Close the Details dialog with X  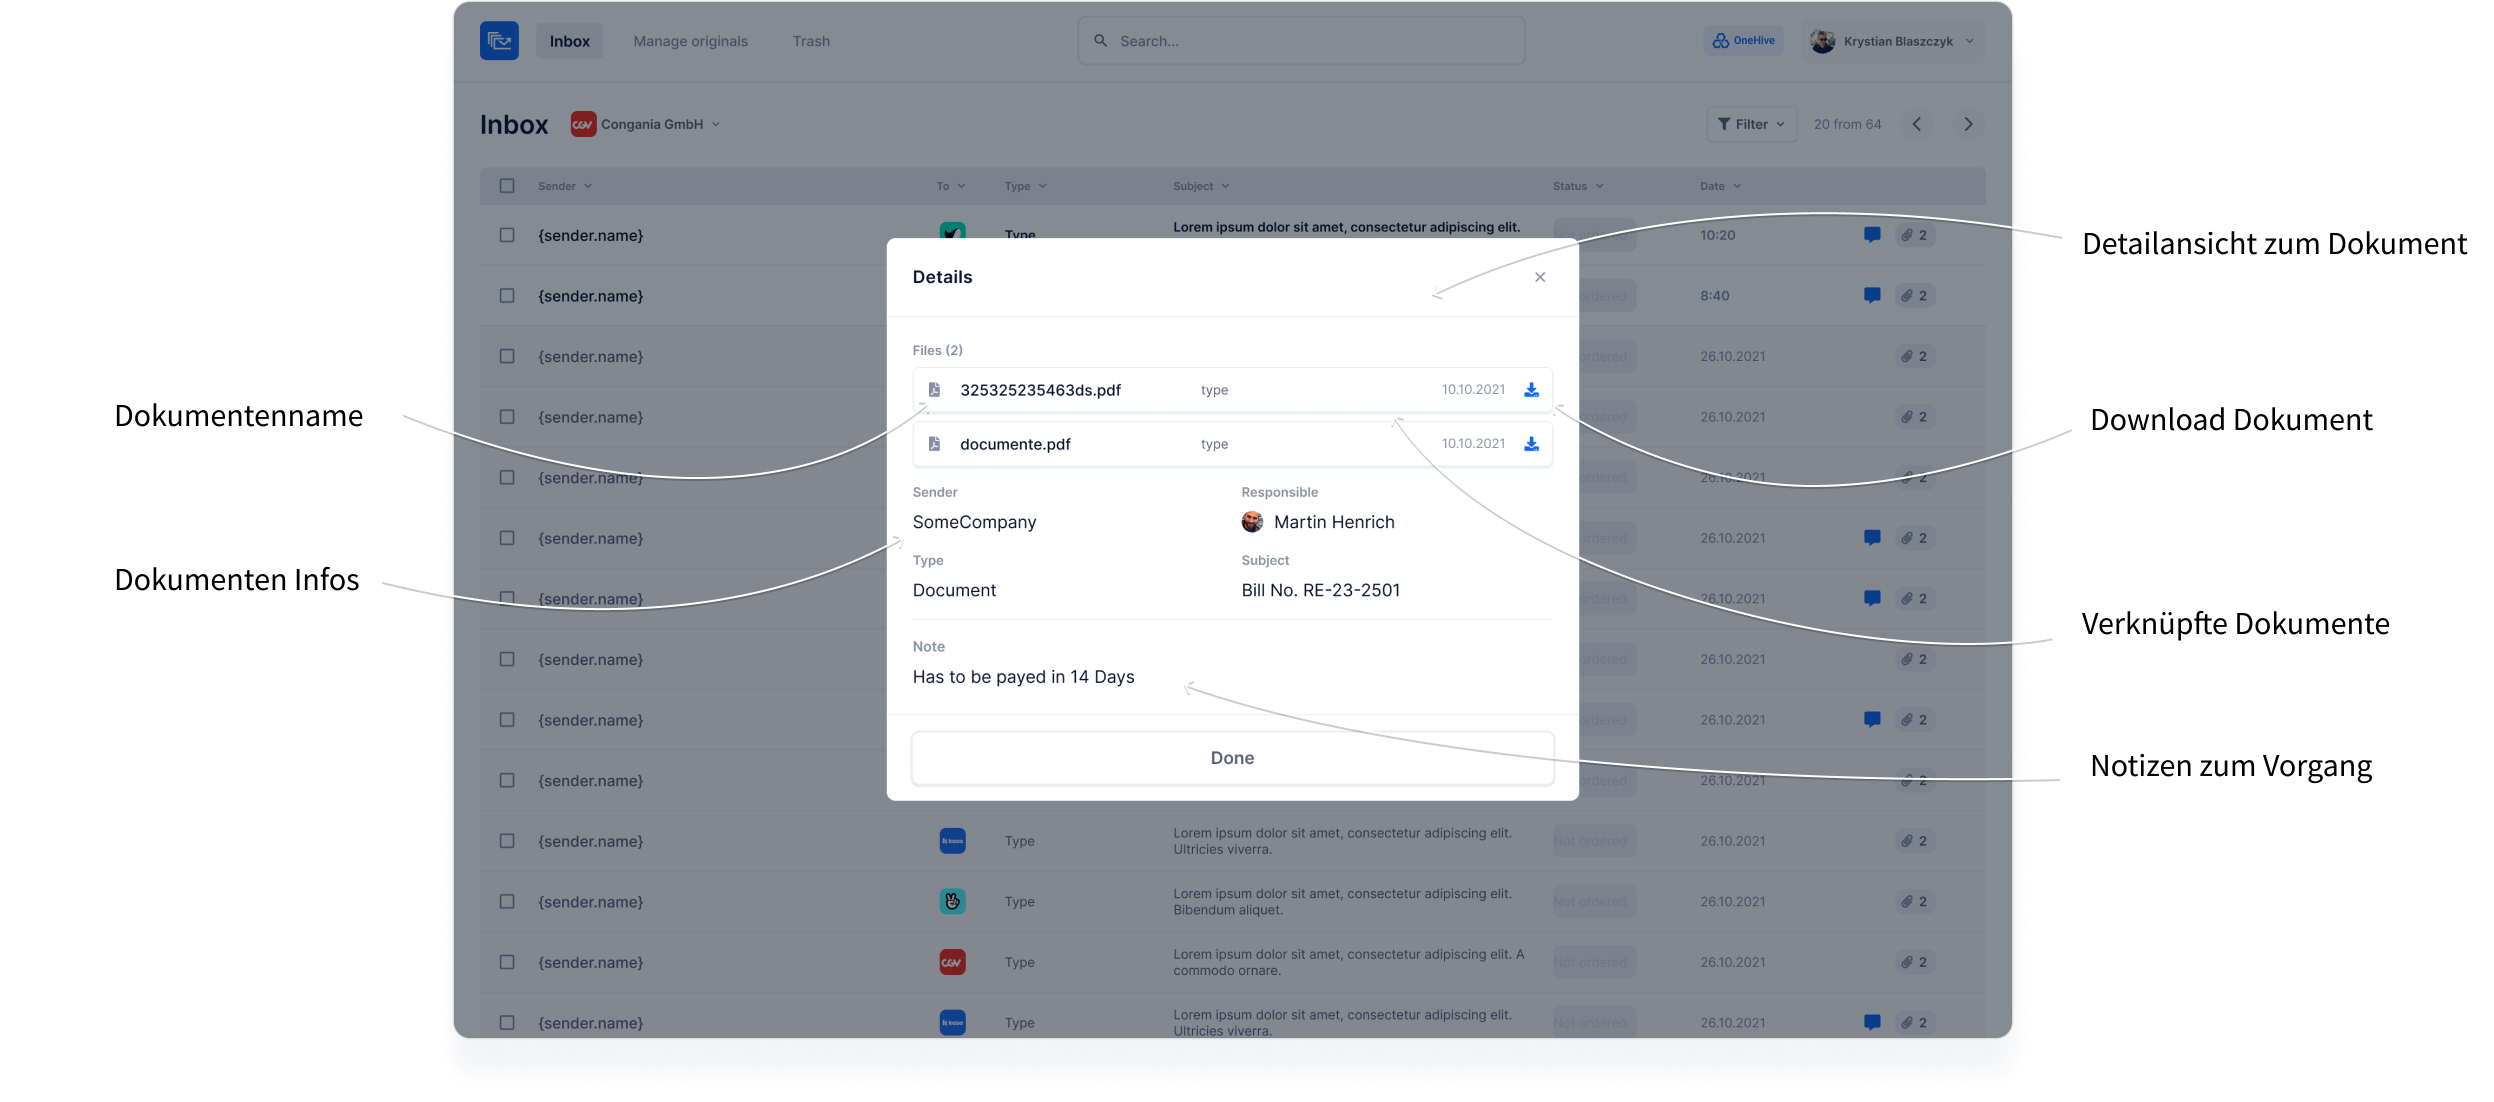[x=1539, y=277]
